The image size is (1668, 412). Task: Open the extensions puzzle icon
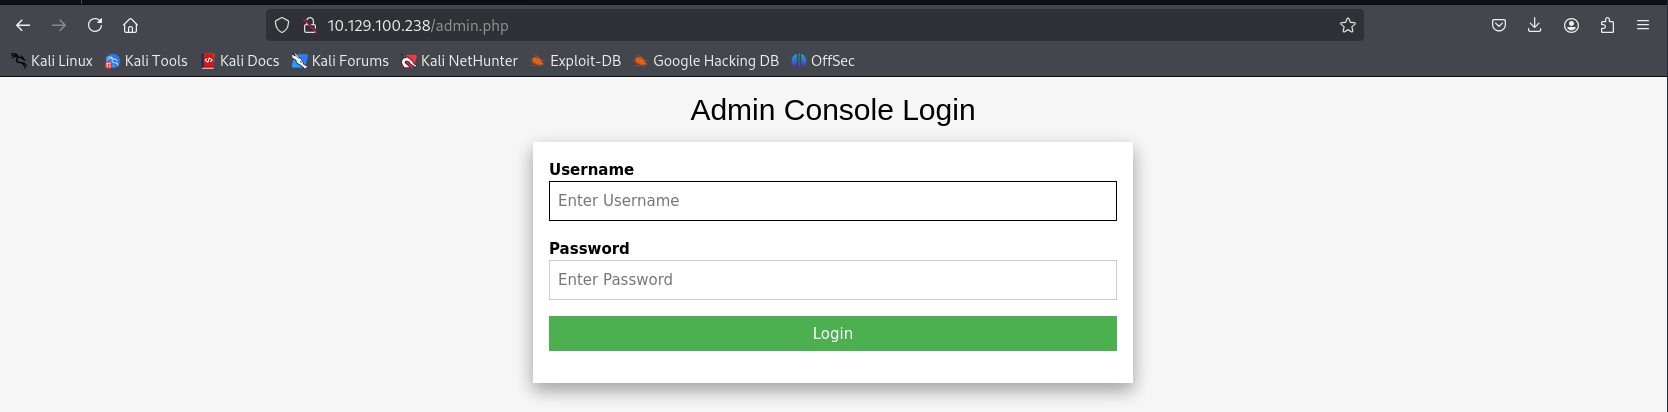(x=1607, y=25)
